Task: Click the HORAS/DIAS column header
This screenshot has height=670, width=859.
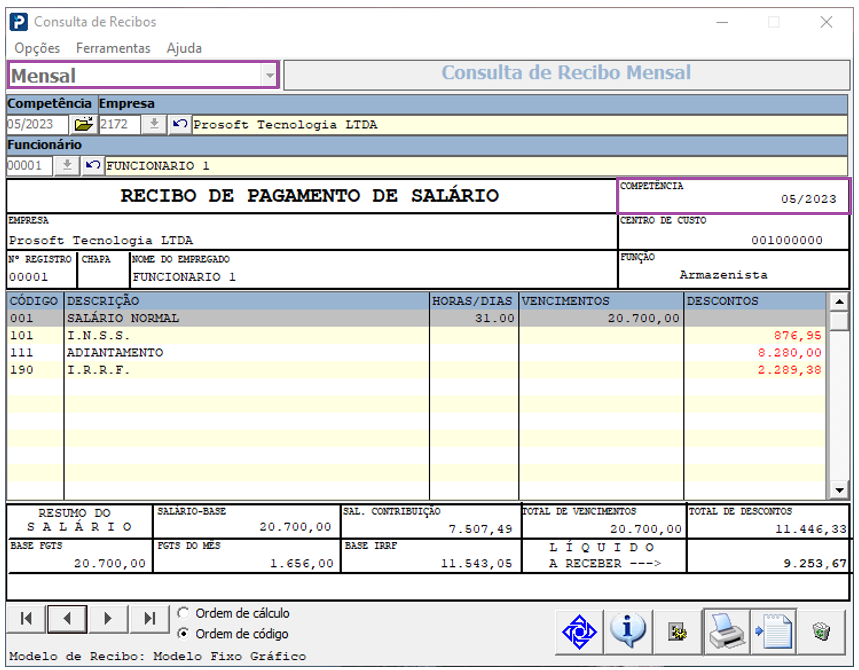Action: (472, 301)
